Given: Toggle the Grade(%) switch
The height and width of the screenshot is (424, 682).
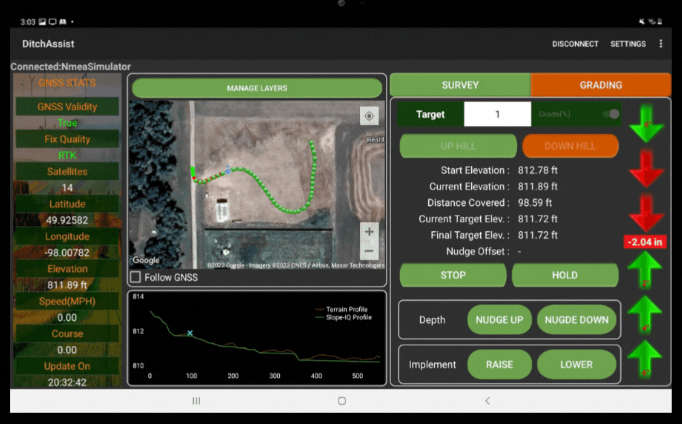Looking at the screenshot, I should (x=611, y=114).
